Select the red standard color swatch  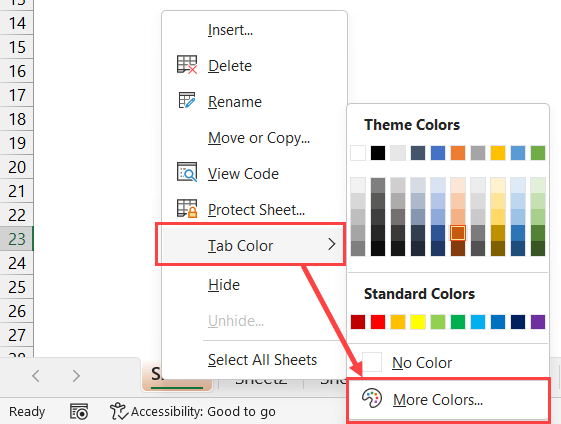click(x=378, y=322)
